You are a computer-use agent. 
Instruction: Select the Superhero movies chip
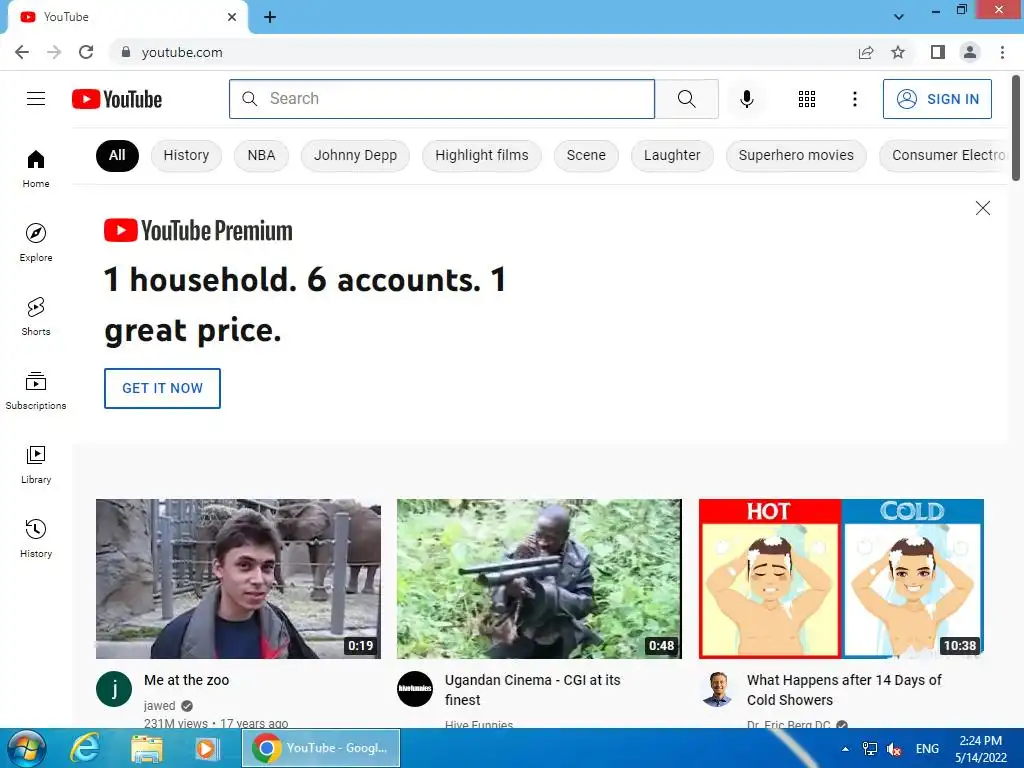pos(796,155)
